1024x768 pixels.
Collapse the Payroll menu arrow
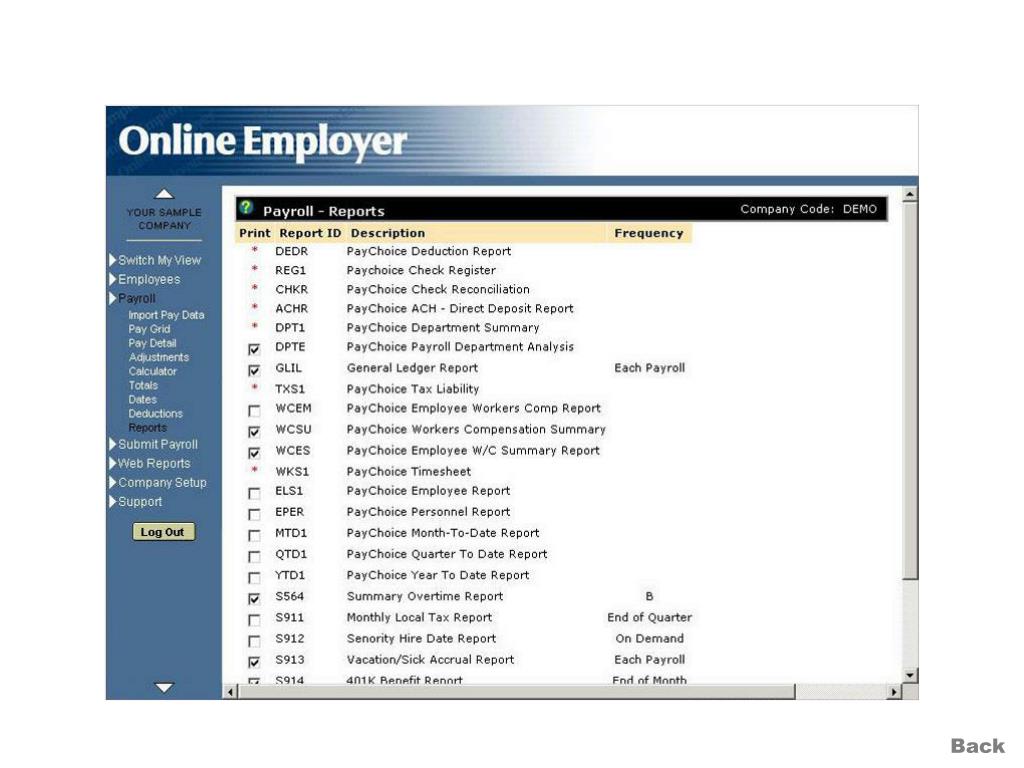tap(112, 298)
